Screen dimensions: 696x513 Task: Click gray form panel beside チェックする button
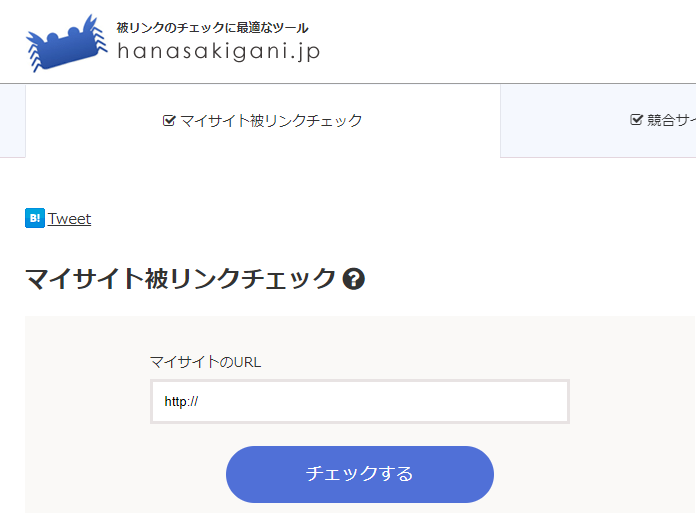590,474
